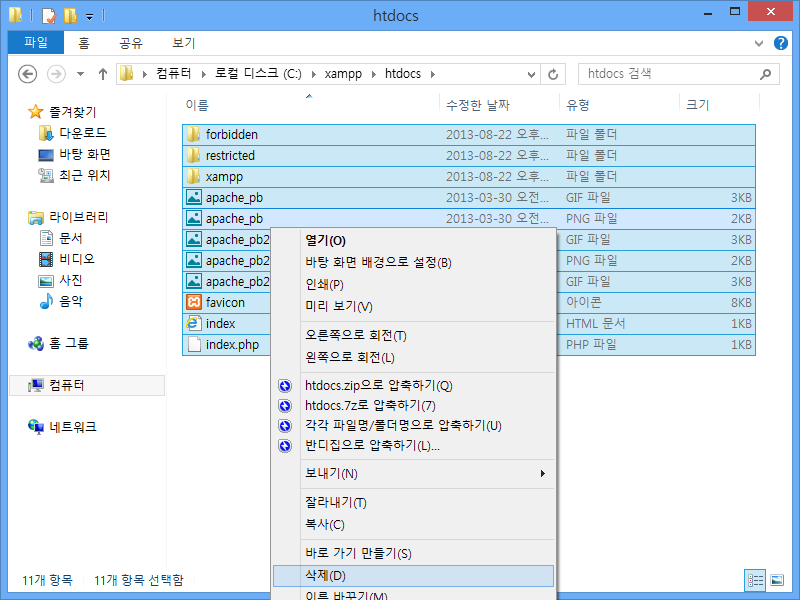Switch to details view using status bar button
The width and height of the screenshot is (800, 600).
point(756,580)
